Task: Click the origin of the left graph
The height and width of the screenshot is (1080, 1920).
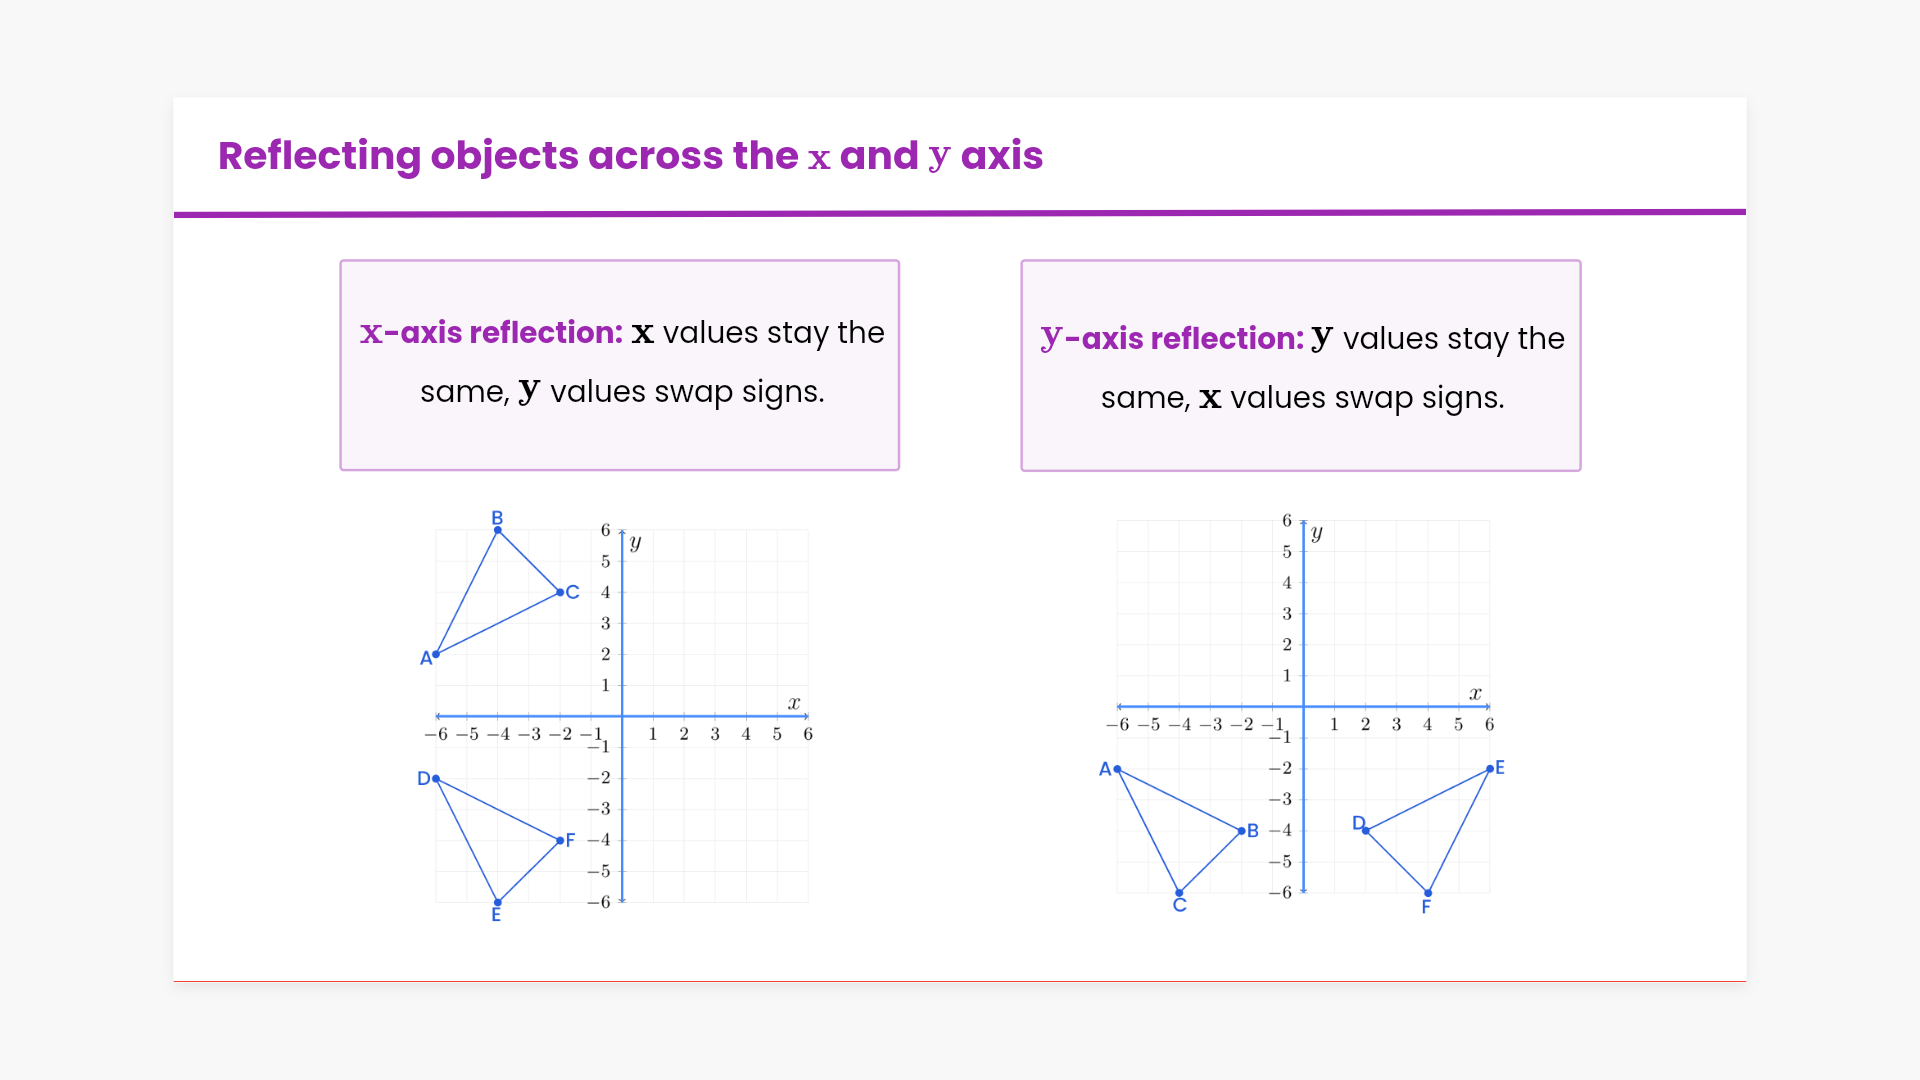Action: 622,716
